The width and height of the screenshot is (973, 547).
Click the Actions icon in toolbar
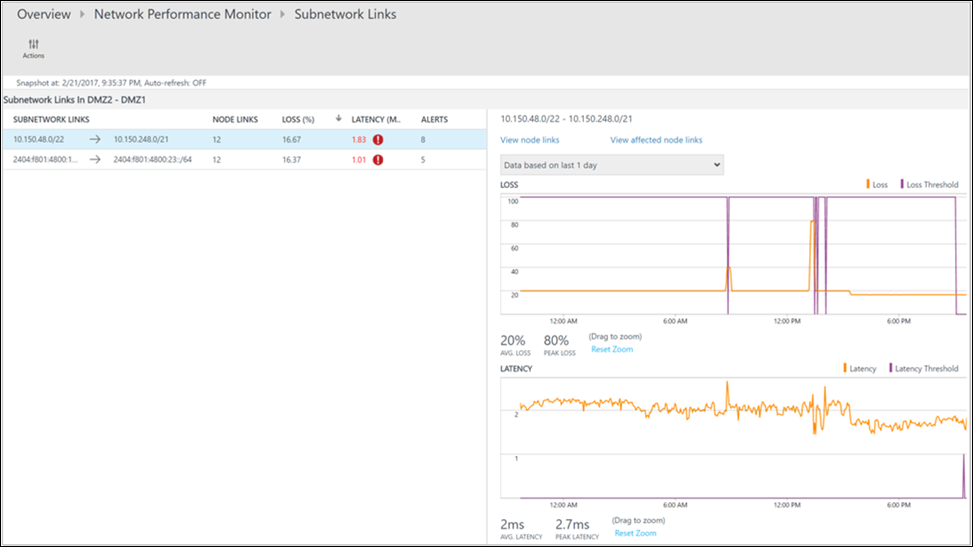(33, 46)
